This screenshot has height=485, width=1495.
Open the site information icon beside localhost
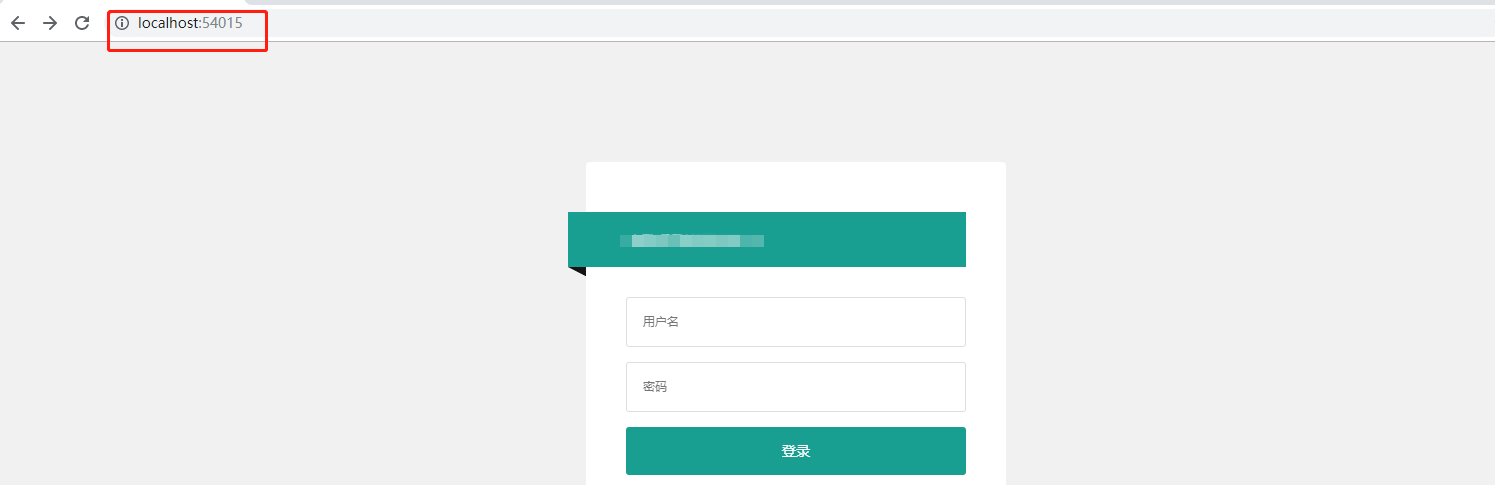pyautogui.click(x=122, y=23)
